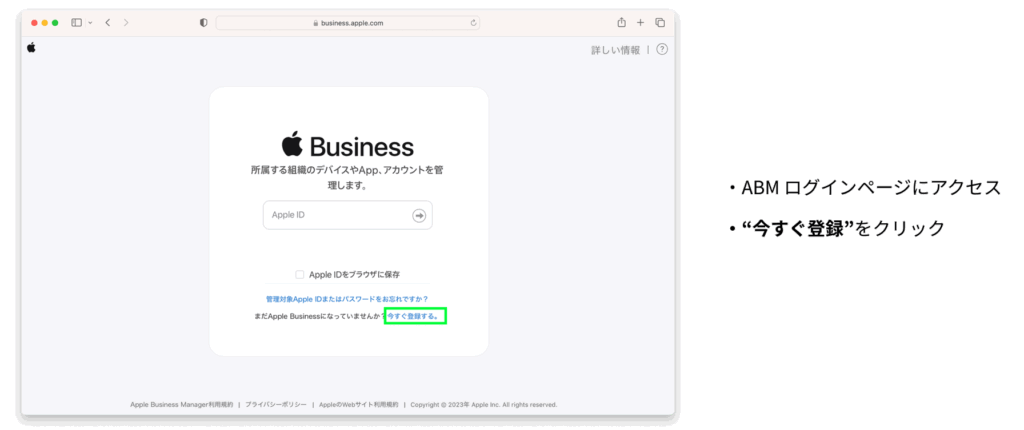
Task: Click the help question mark icon
Action: click(662, 50)
